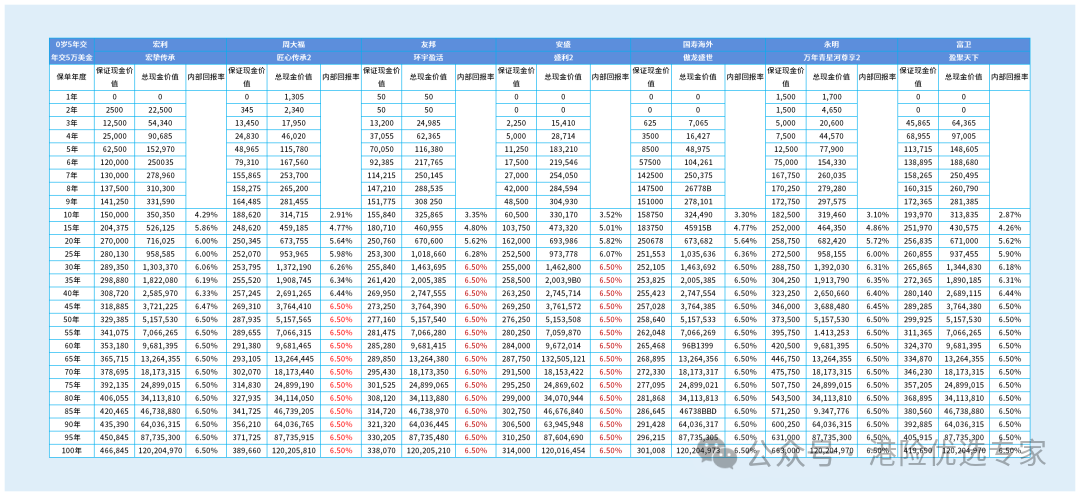Viewport: 1080px width, 496px height.
Task: Click the '6.47%' return rate in the 45年 row
Action: tap(206, 307)
